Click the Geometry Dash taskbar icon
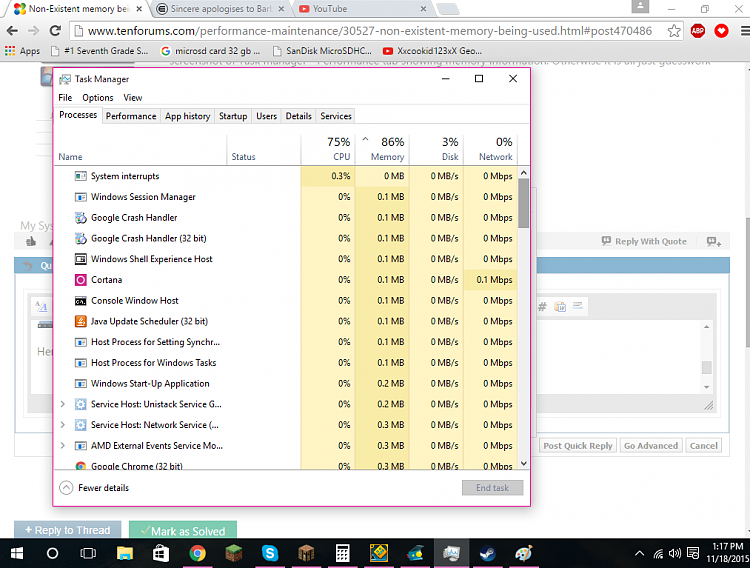The width and height of the screenshot is (750, 568). (x=379, y=554)
